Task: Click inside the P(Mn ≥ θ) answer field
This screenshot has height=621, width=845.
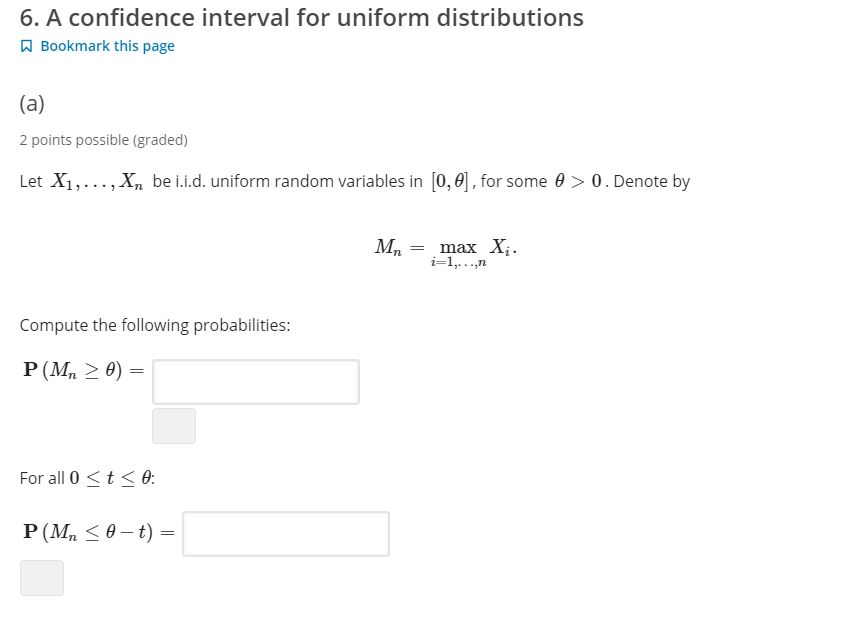Action: [255, 381]
